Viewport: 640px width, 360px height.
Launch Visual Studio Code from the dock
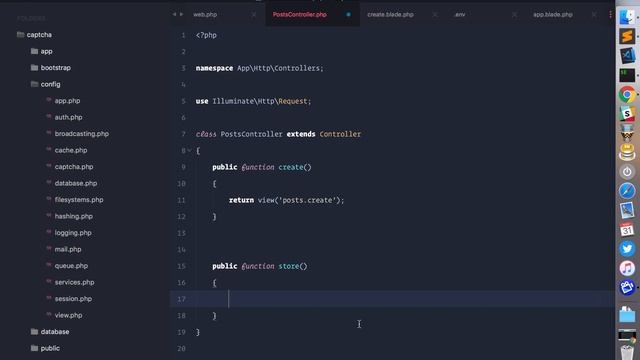click(x=627, y=56)
